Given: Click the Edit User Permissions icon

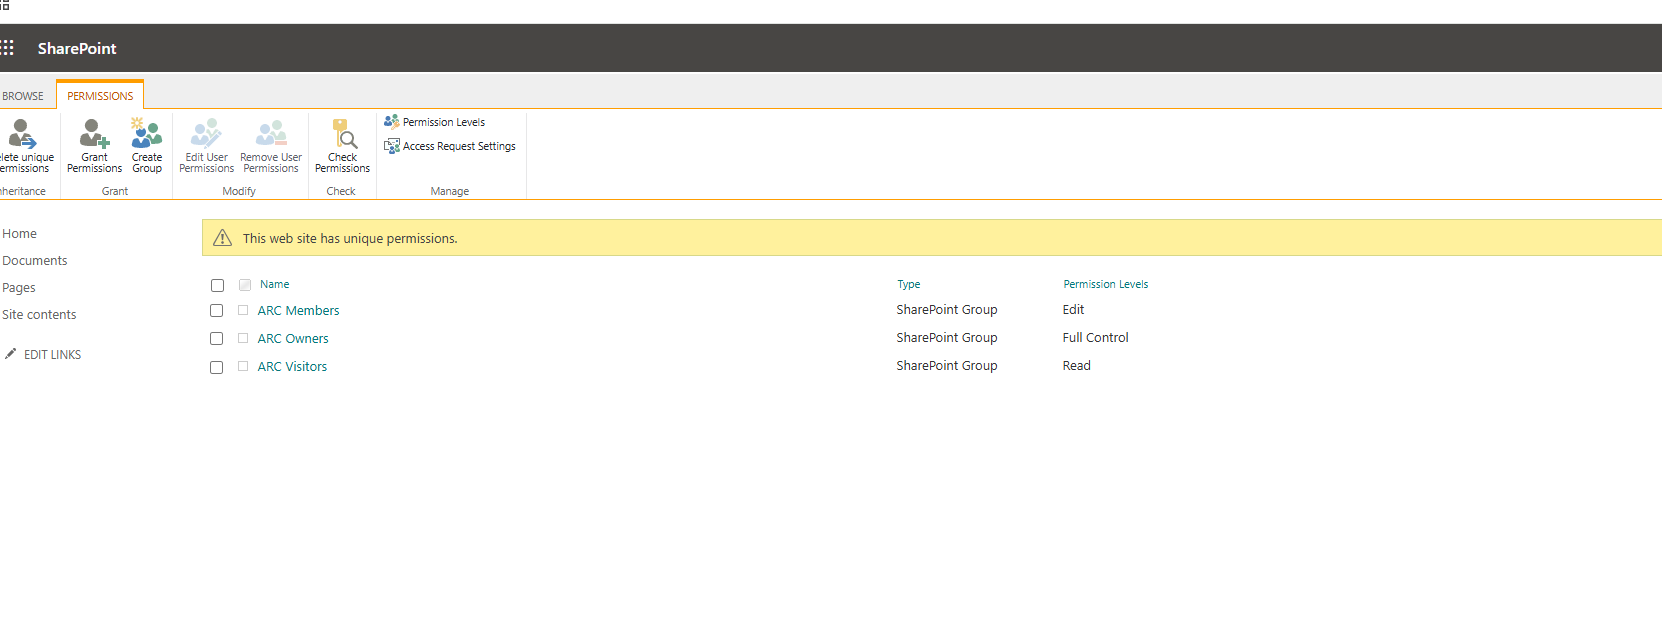Looking at the screenshot, I should 206,134.
